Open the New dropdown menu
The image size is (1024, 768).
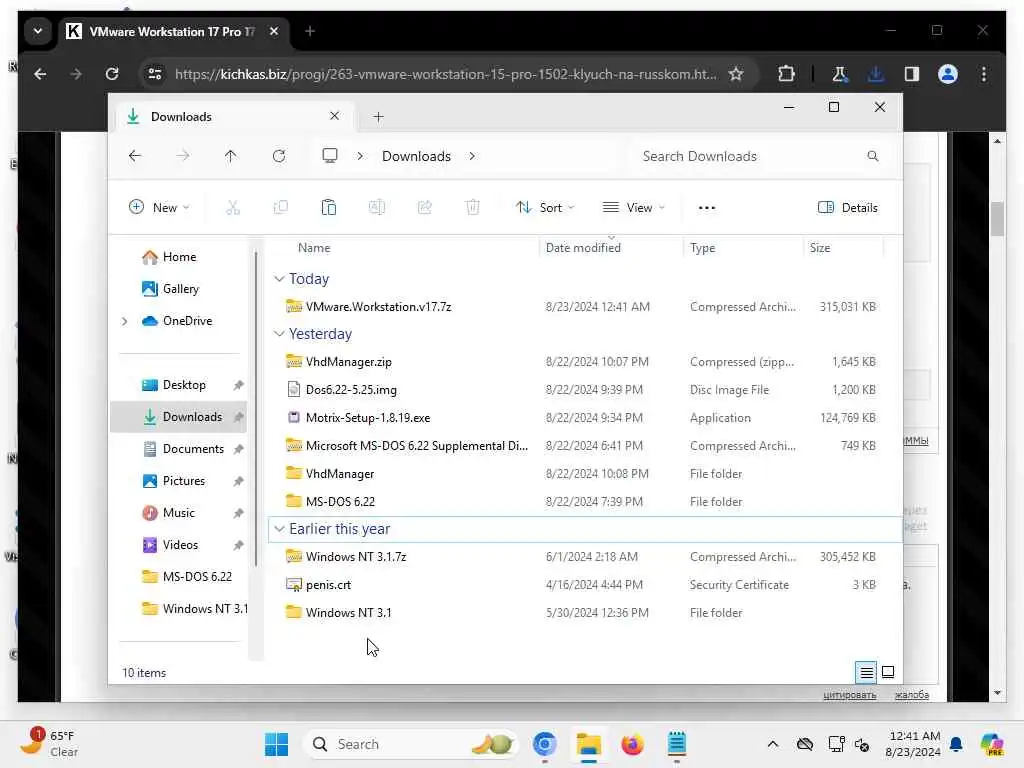159,208
